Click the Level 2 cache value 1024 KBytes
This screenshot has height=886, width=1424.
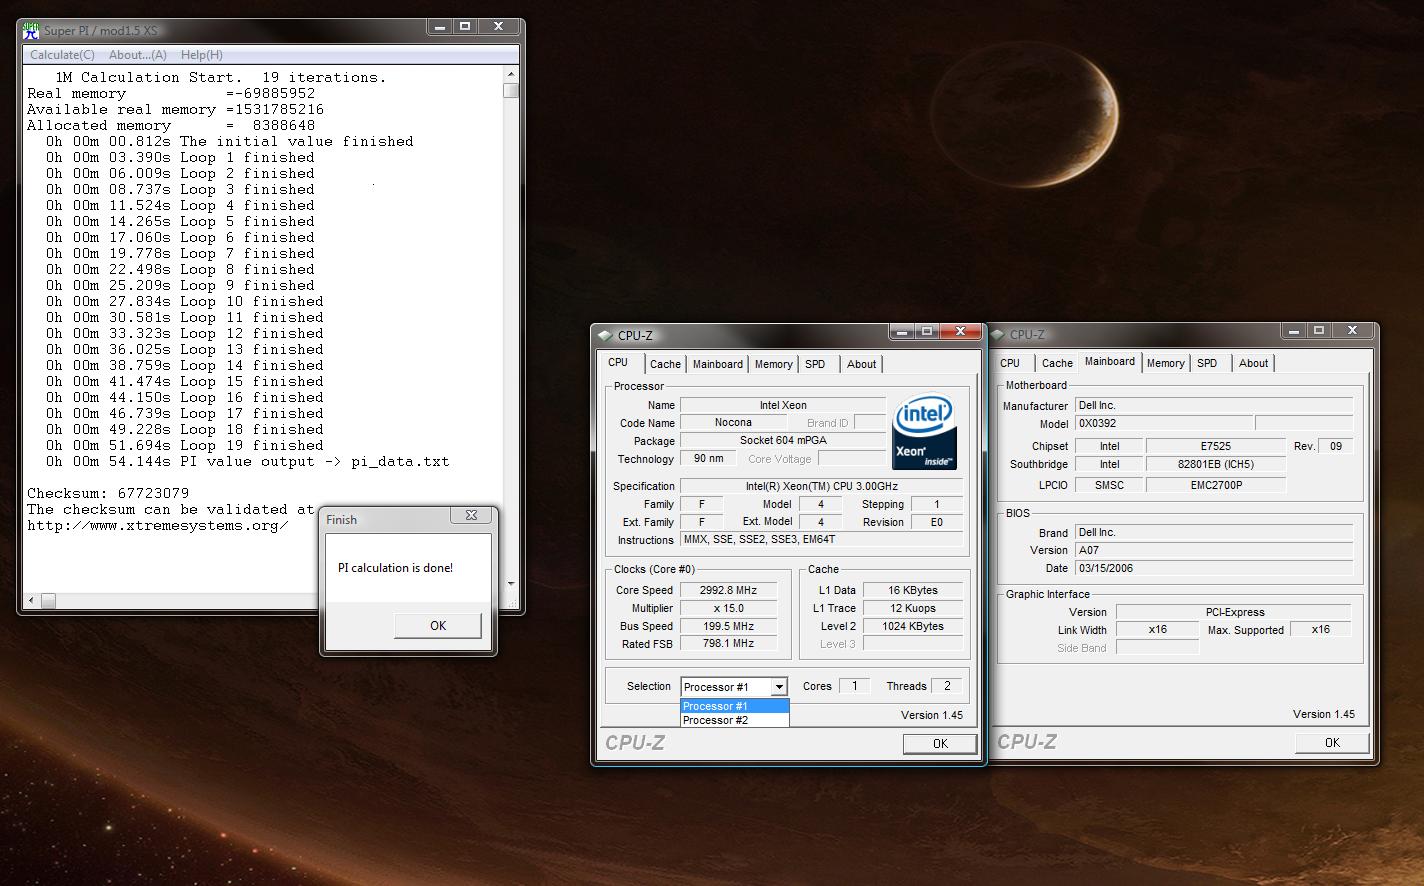coord(913,626)
